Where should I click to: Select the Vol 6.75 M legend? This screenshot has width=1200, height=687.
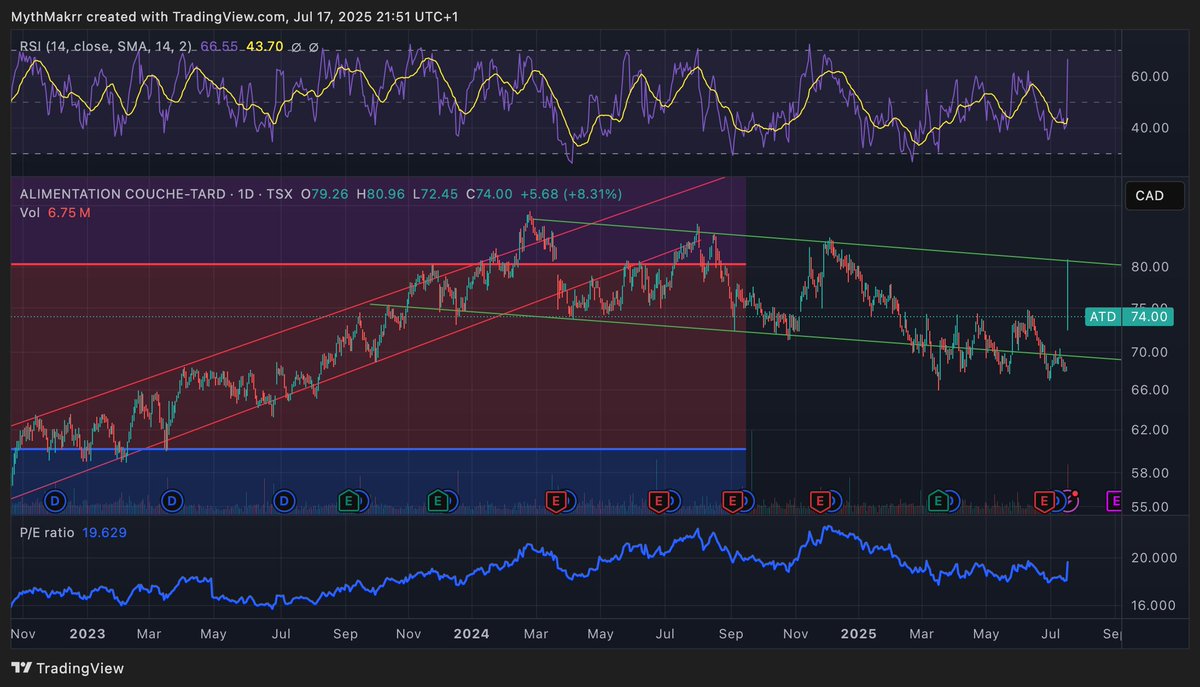[56, 213]
